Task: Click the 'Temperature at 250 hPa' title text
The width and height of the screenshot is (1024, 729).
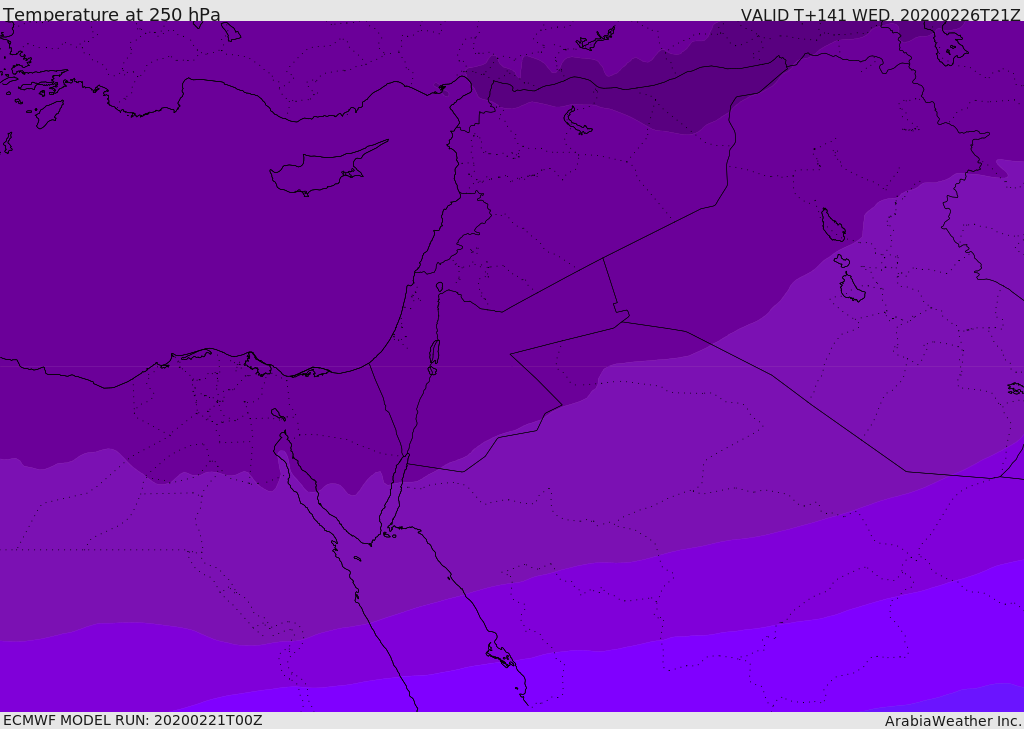Action: tap(112, 14)
